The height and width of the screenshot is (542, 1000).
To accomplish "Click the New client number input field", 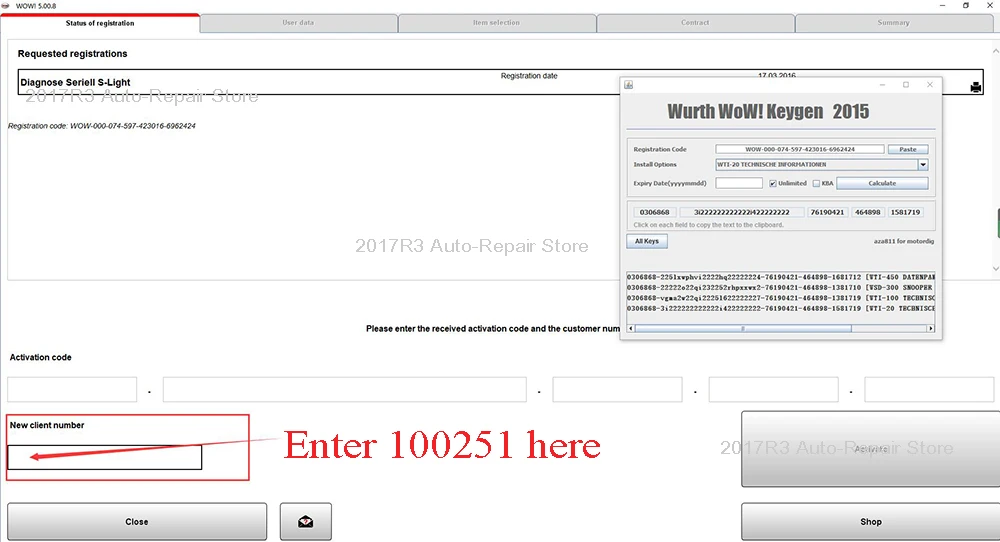I will (x=105, y=457).
